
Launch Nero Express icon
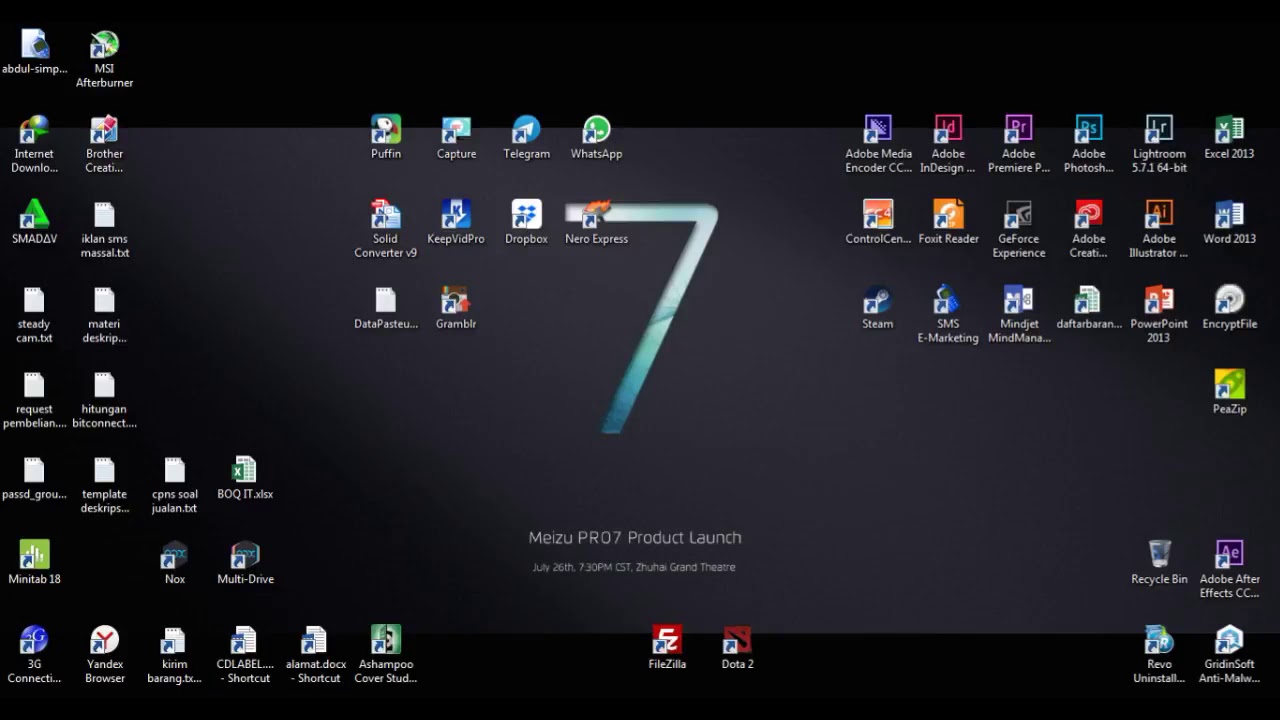click(x=596, y=215)
